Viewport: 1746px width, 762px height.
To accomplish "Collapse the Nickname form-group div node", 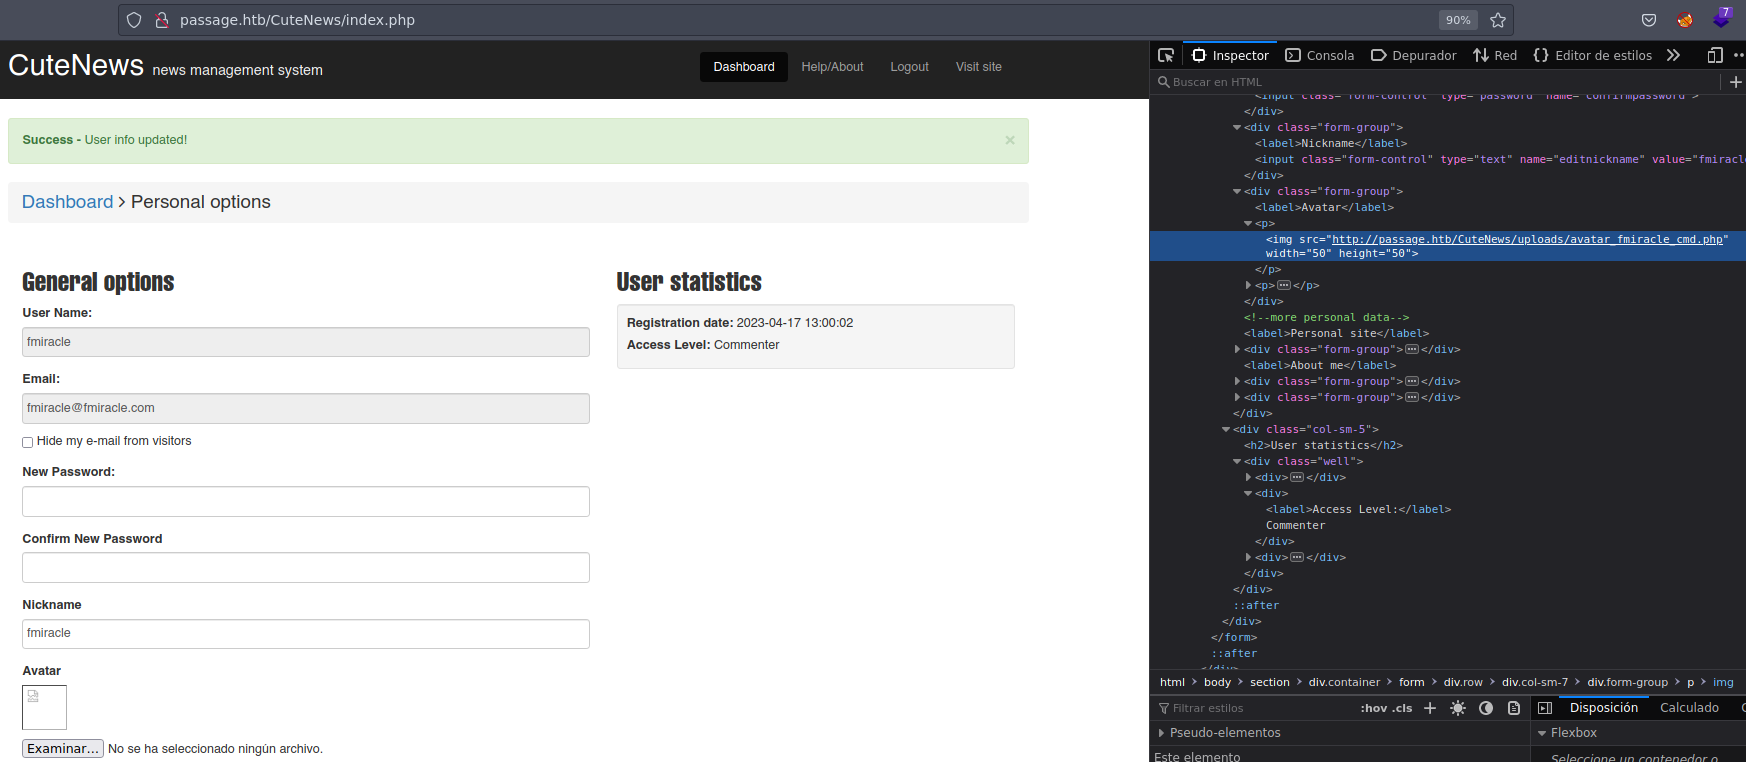I will (x=1237, y=128).
